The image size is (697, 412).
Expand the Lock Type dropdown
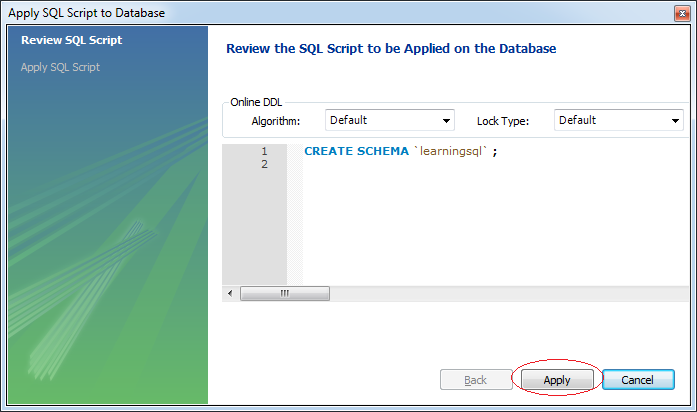click(x=619, y=120)
